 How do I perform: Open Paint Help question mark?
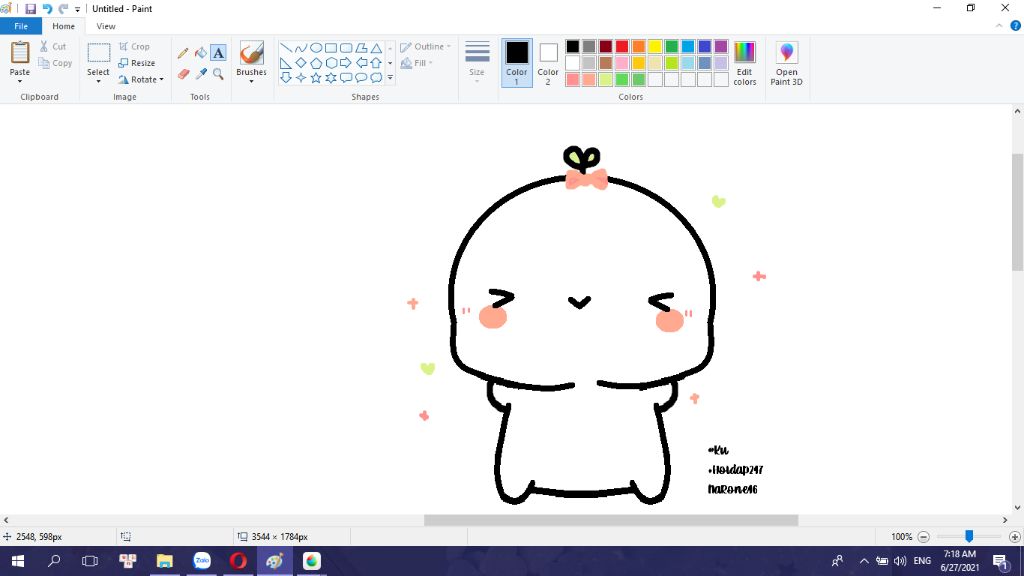(1016, 26)
